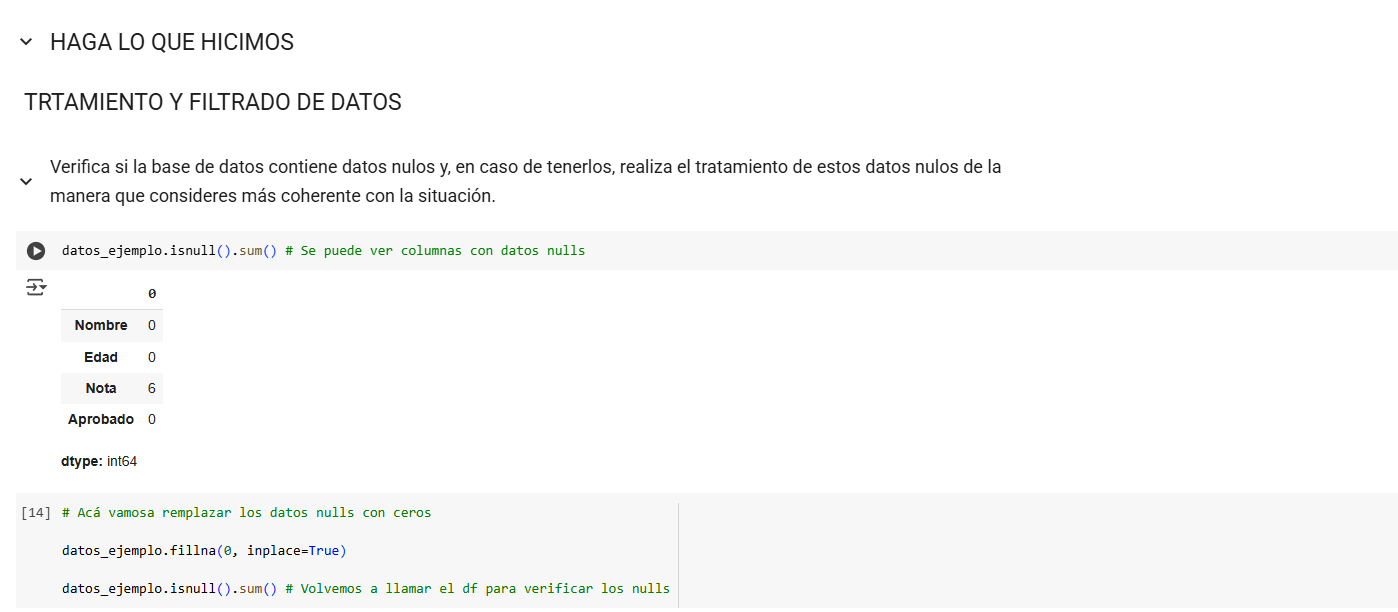Image resolution: width=1398 pixels, height=612 pixels.
Task: Click the Nota null count value 6
Action: (x=152, y=388)
